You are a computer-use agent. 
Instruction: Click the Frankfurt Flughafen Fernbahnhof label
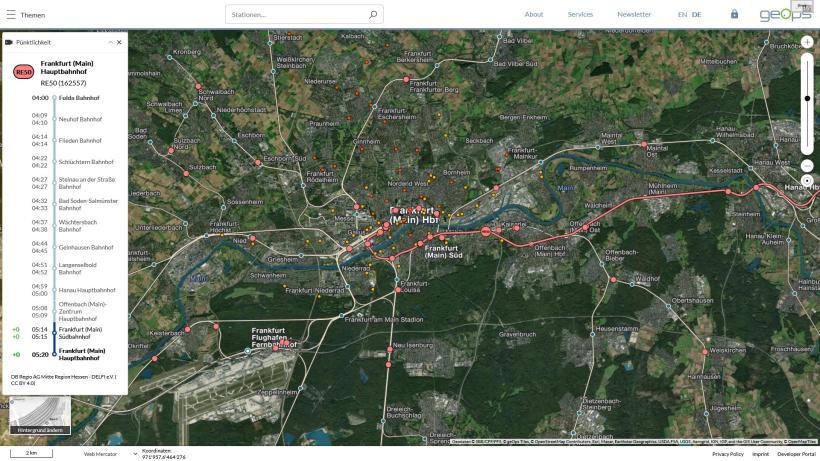(274, 337)
